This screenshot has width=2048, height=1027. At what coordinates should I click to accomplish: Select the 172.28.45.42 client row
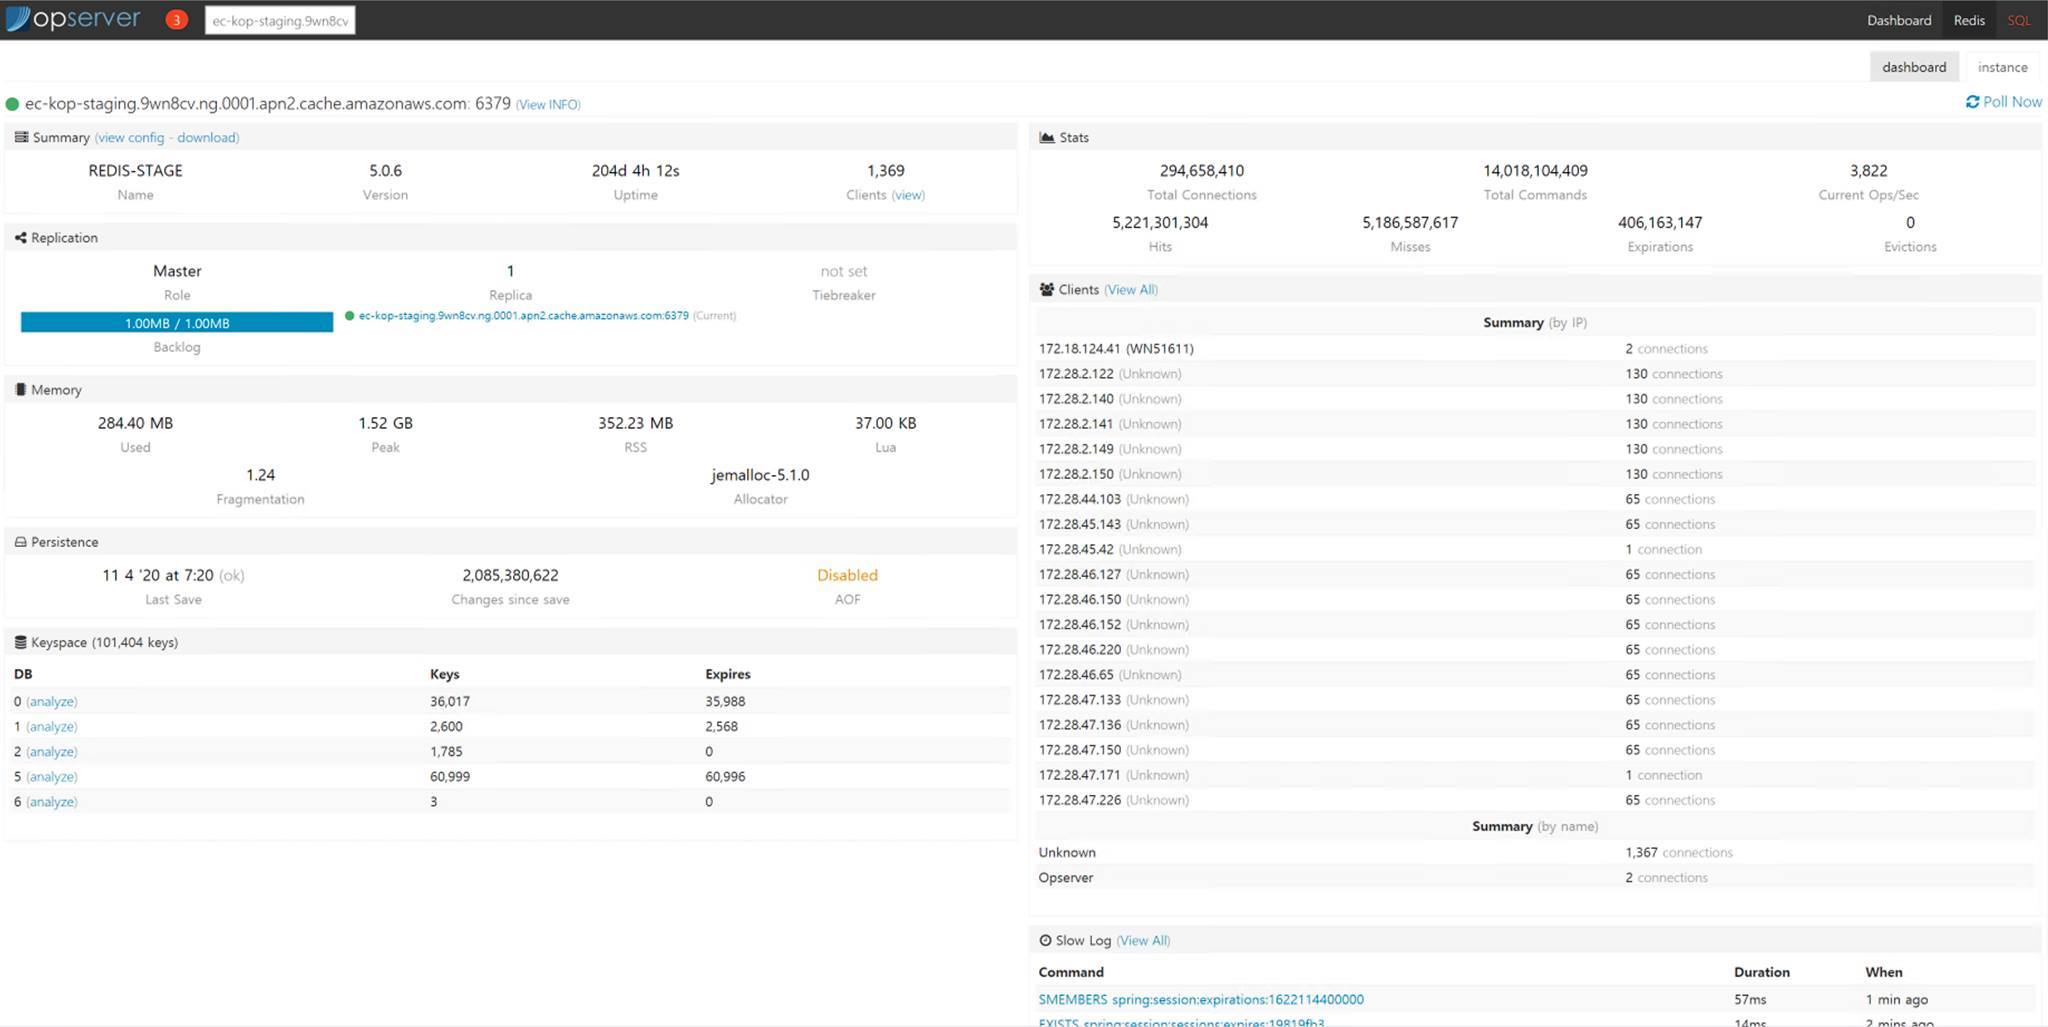[x=1536, y=549]
